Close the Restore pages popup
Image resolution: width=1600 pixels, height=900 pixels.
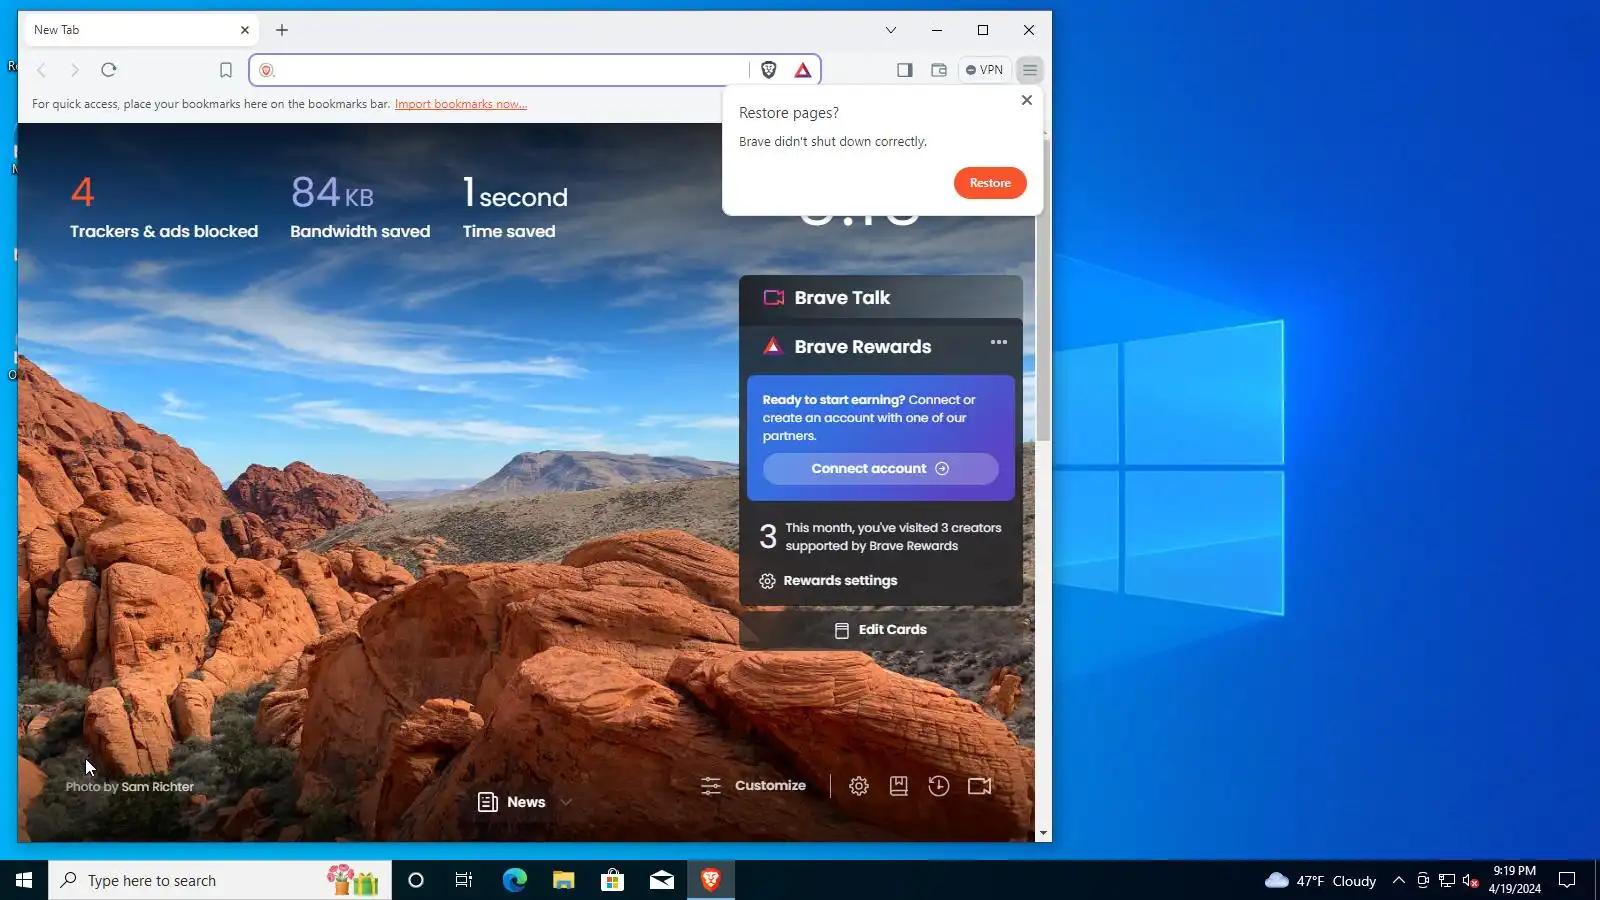pyautogui.click(x=1027, y=100)
